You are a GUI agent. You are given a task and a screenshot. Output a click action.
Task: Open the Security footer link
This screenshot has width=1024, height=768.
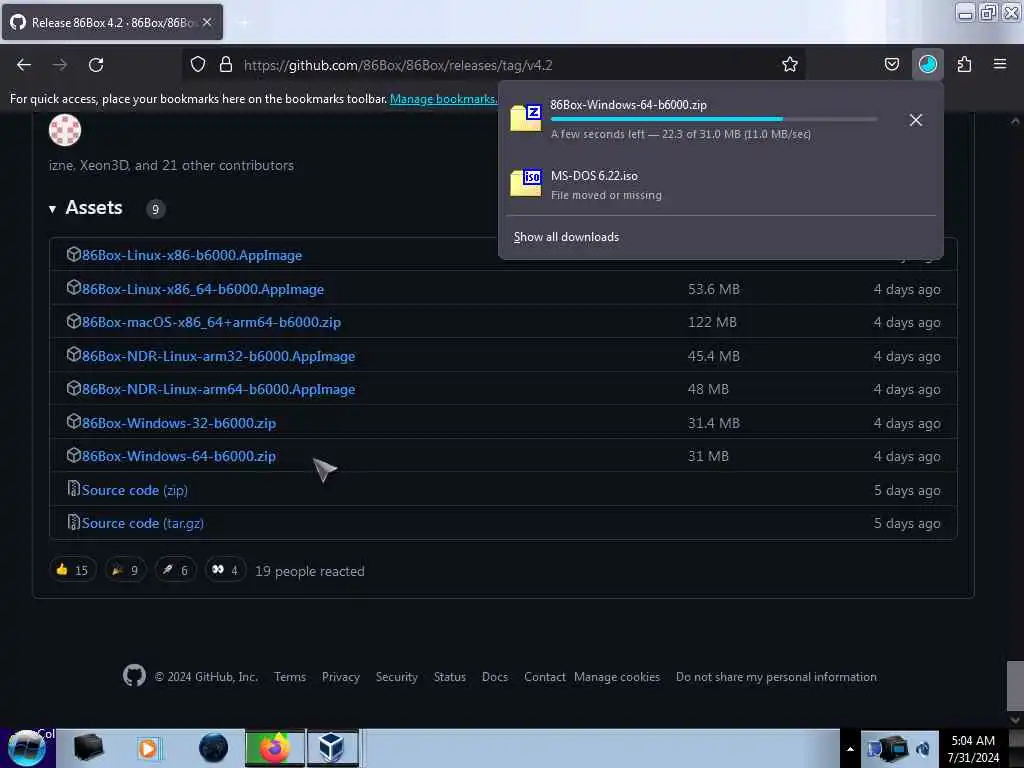tap(396, 677)
